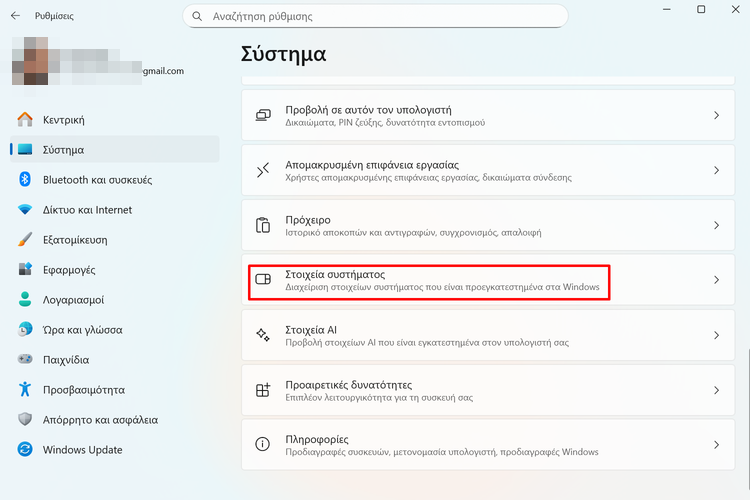
Task: Click the Παιχνίδια gamepad icon
Action: point(25,360)
